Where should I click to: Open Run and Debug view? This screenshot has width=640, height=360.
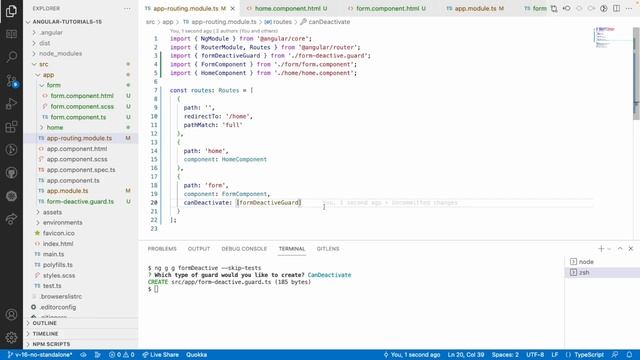pyautogui.click(x=11, y=104)
